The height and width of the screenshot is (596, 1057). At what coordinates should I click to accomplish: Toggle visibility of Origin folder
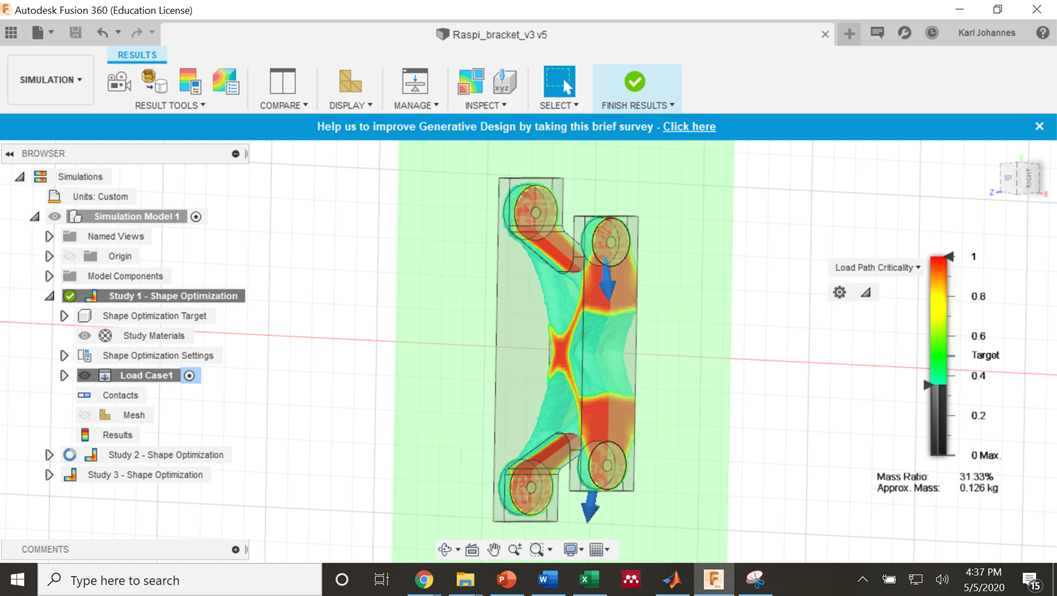pos(69,256)
